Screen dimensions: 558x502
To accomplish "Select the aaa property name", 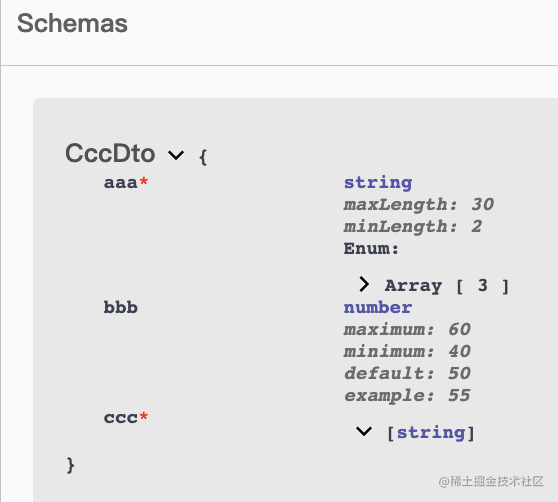I will coord(121,183).
